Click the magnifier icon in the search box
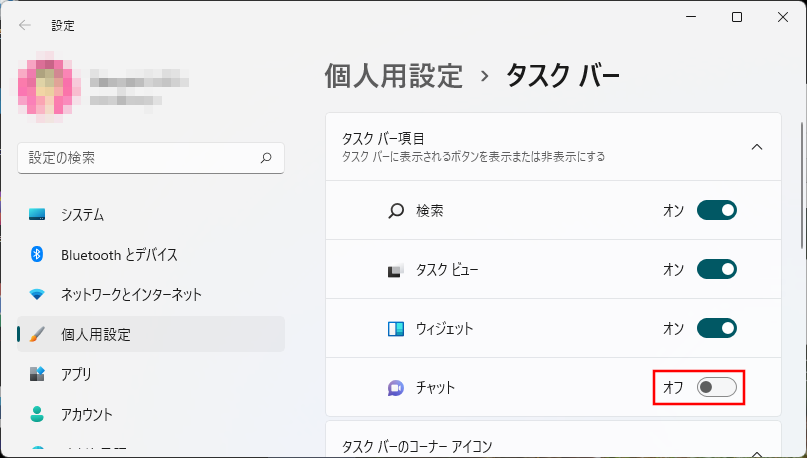Image resolution: width=807 pixels, height=458 pixels. pos(266,158)
